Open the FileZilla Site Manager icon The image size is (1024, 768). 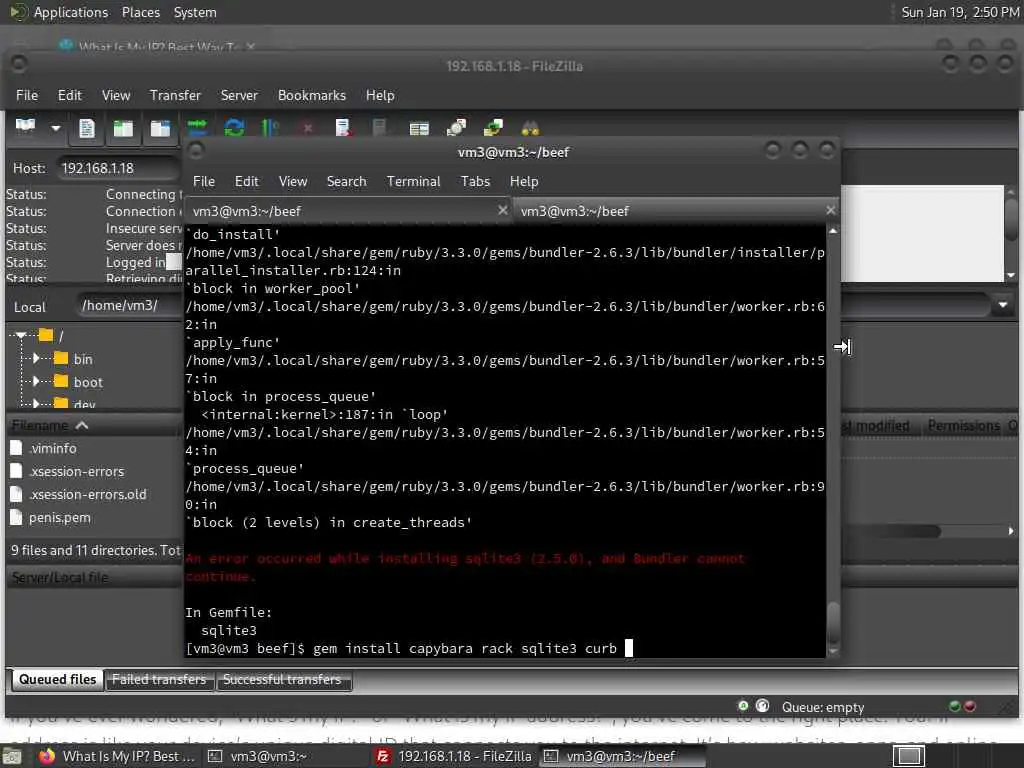pos(25,126)
